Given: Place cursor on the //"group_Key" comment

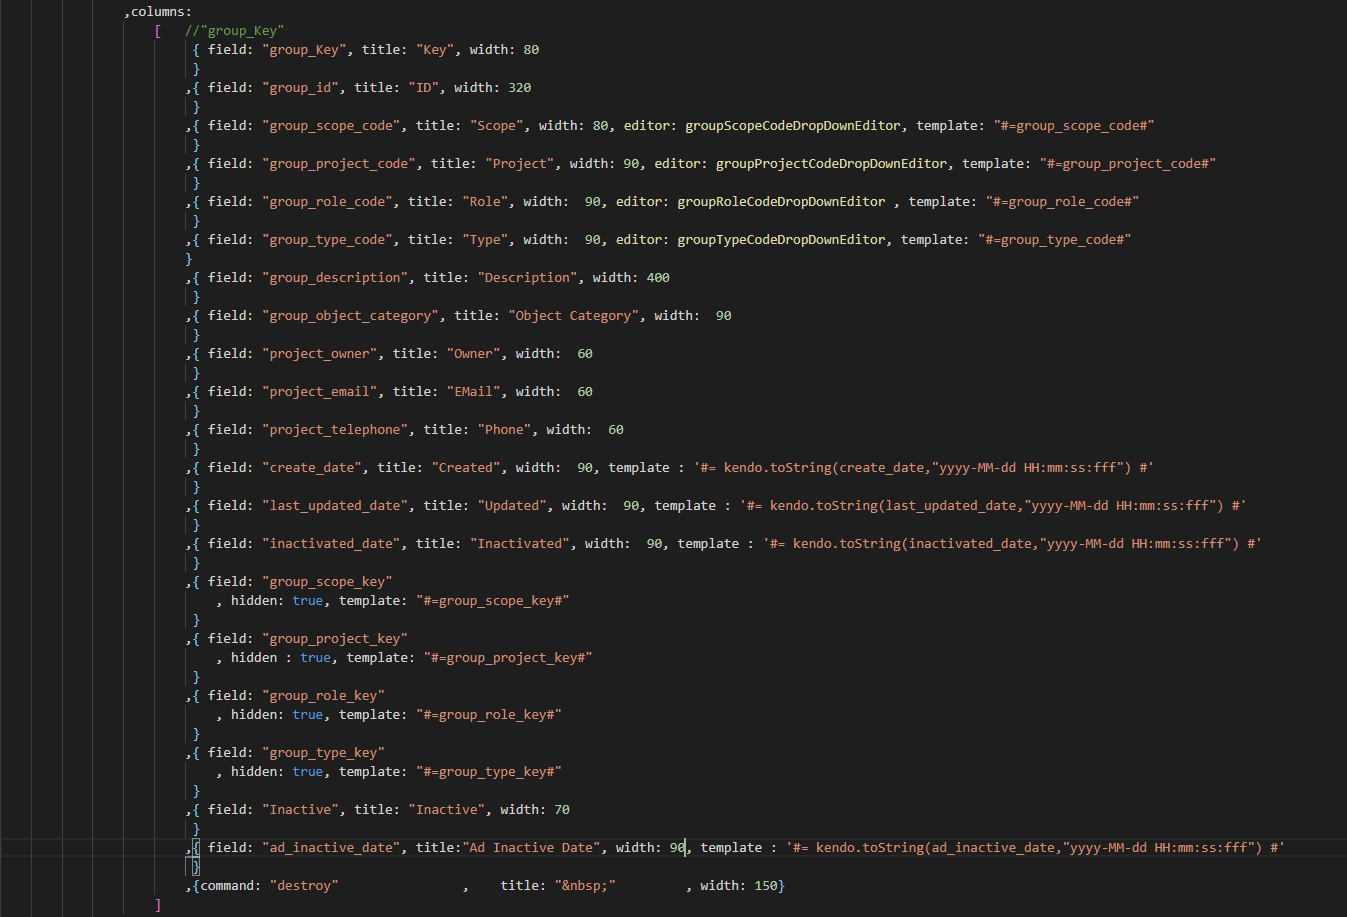Looking at the screenshot, I should [234, 31].
